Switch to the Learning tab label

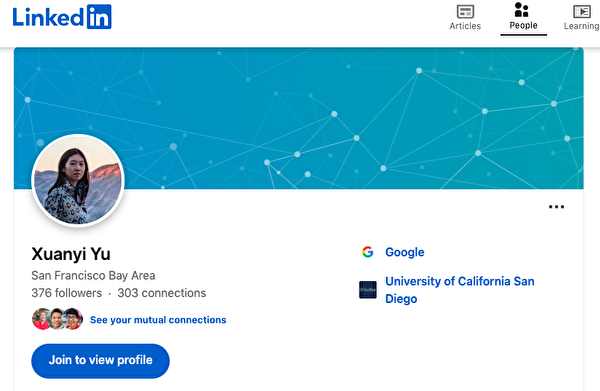point(582,26)
